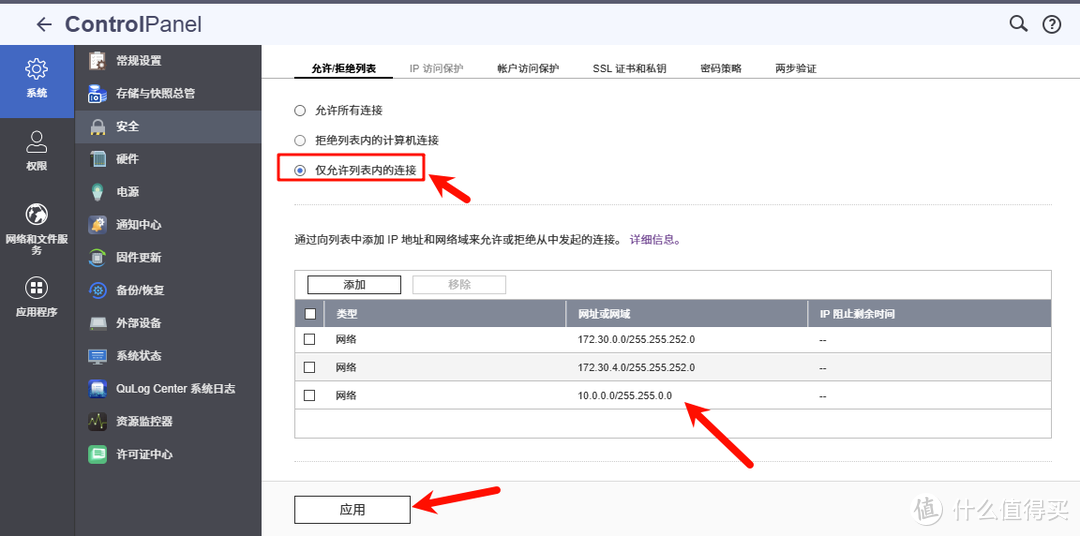Open the help question mark icon
The height and width of the screenshot is (536, 1080).
point(1051,25)
